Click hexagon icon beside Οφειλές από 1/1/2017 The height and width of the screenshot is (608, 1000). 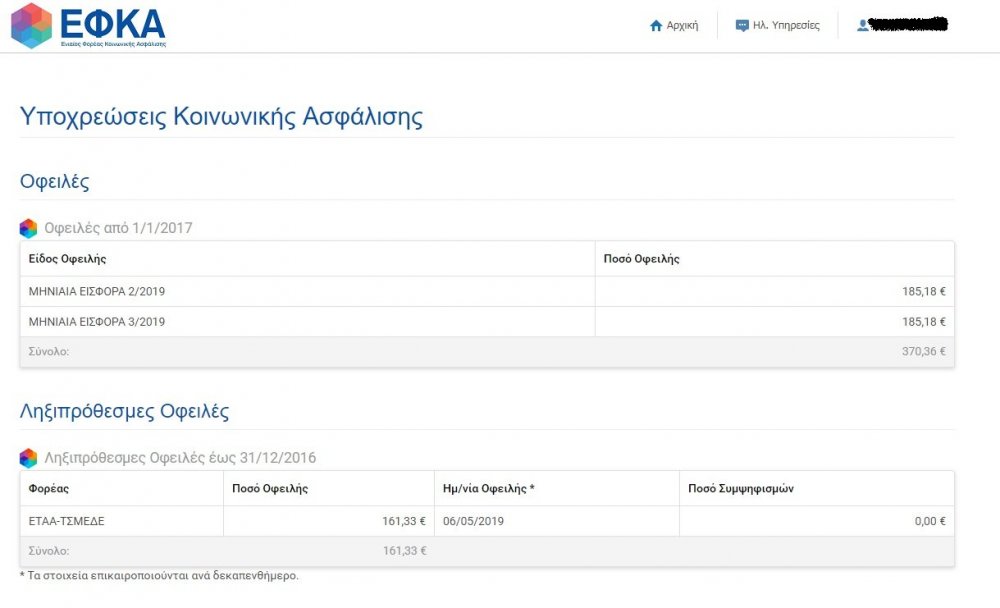coord(28,228)
